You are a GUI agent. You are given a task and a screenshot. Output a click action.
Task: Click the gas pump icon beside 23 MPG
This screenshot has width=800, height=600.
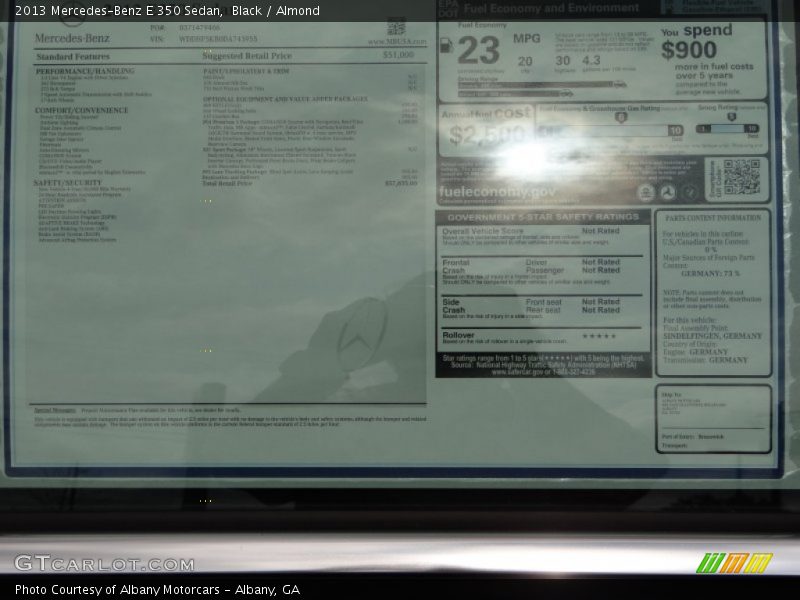pyautogui.click(x=446, y=46)
